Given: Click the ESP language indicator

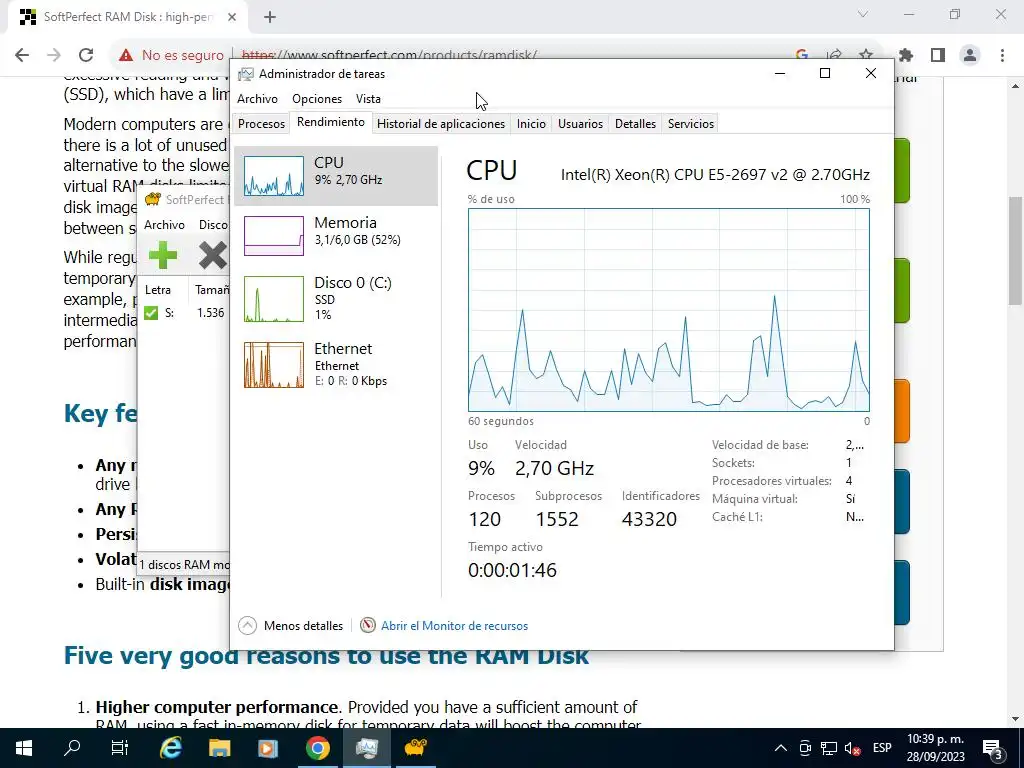Looking at the screenshot, I should click(882, 748).
